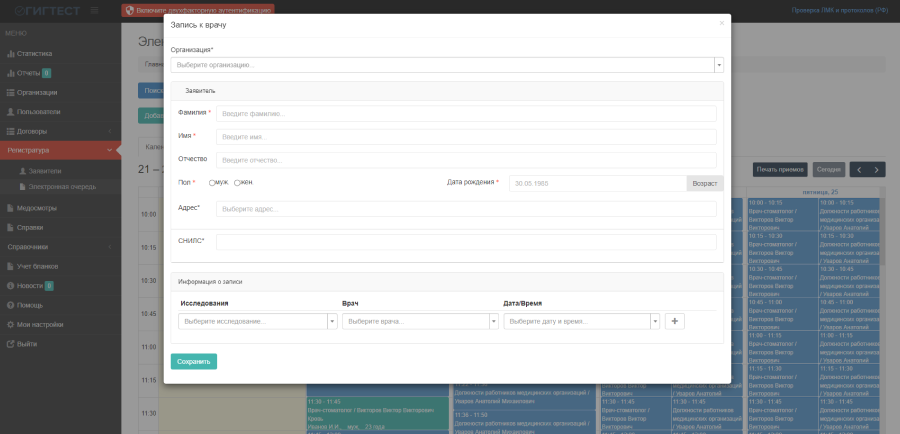Click the Помощь question icon in sidebar
900x434 pixels.
[x=10, y=305]
